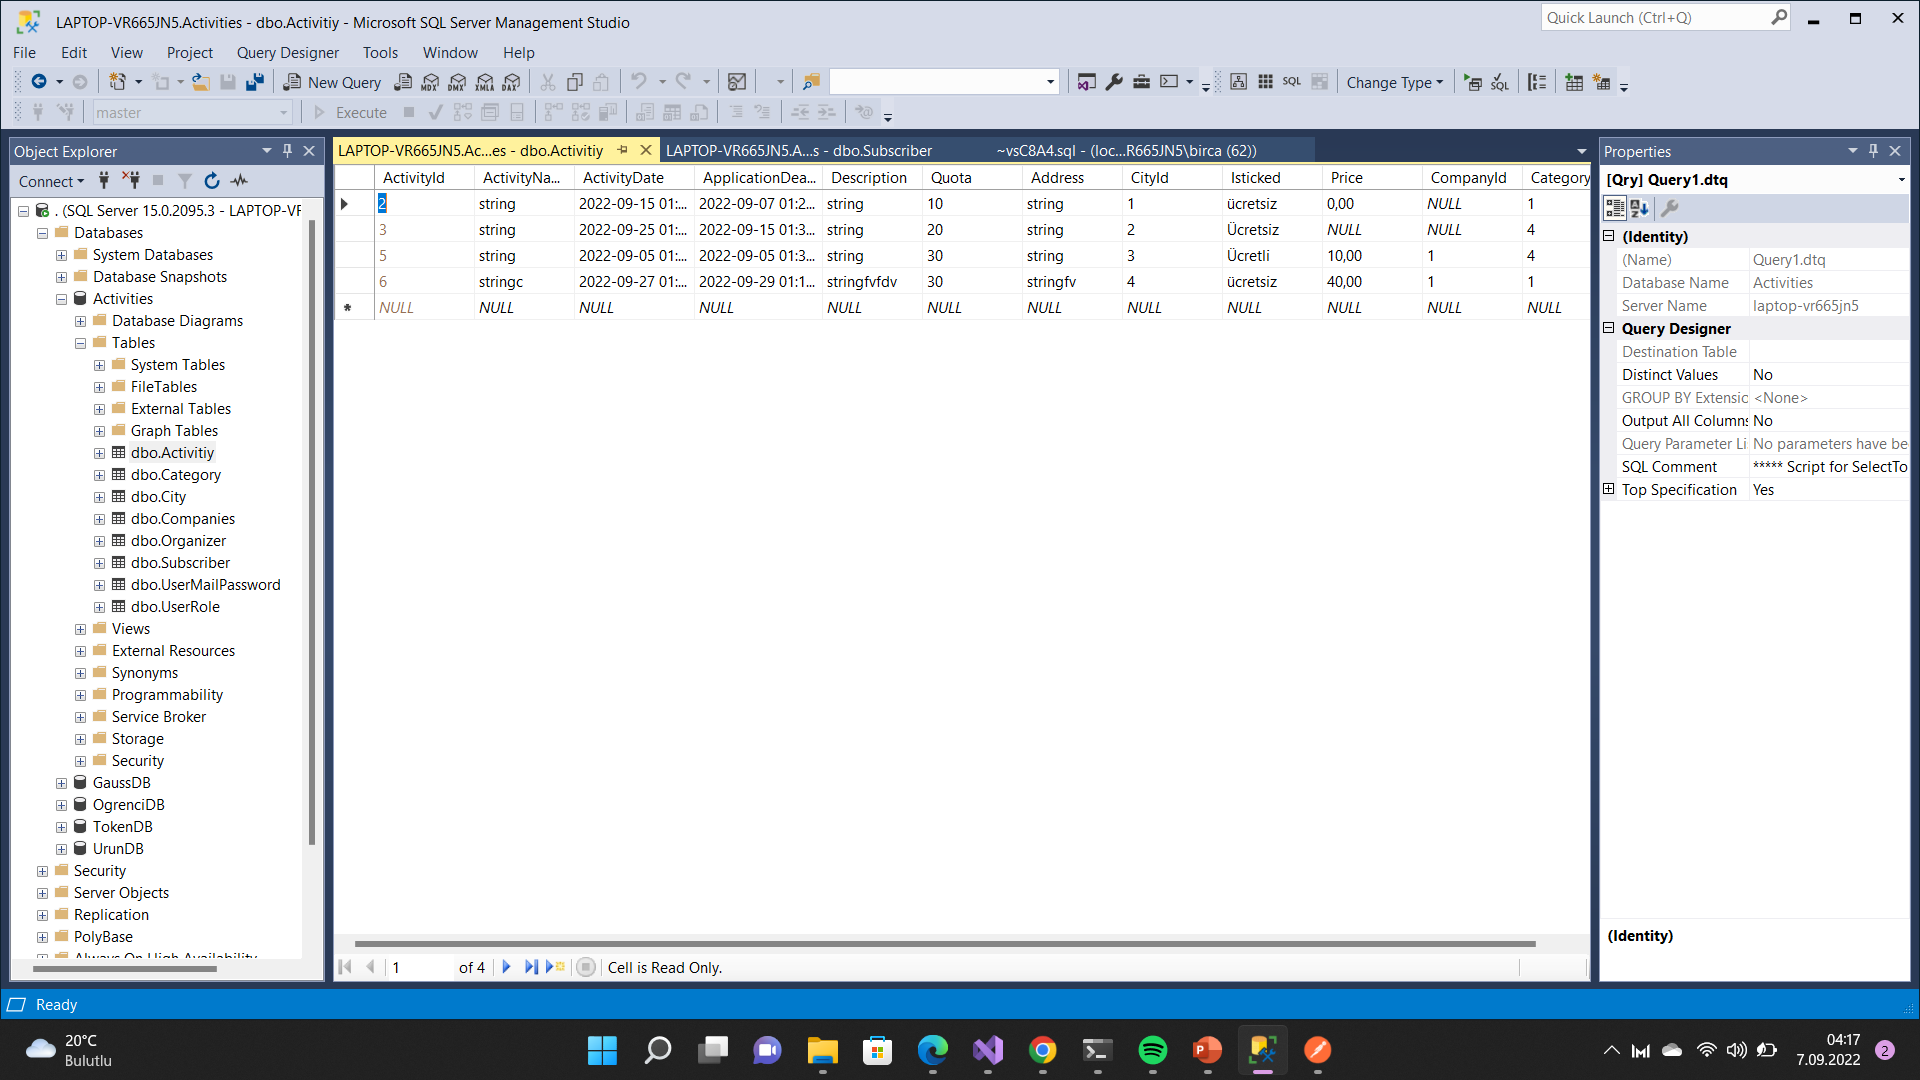The height and width of the screenshot is (1080, 1920).
Task: Expand the dbo.Activitiy table node
Action: tap(99, 453)
